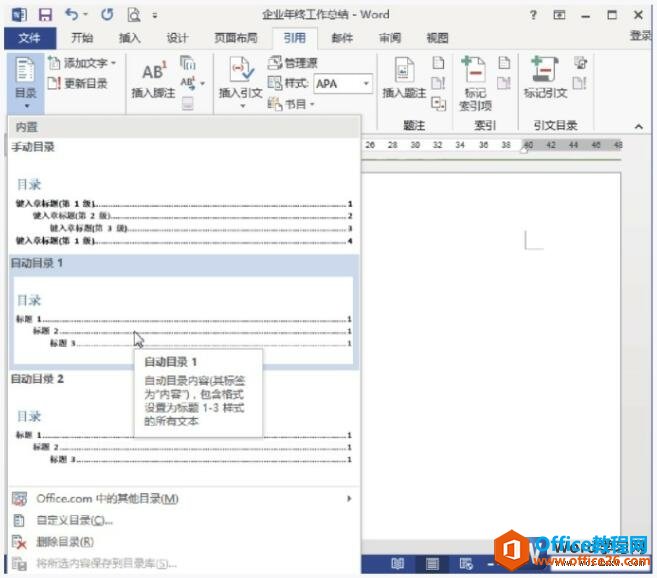Click the insert endnote icon
Viewport: 657px width, 578px height.
tap(188, 63)
